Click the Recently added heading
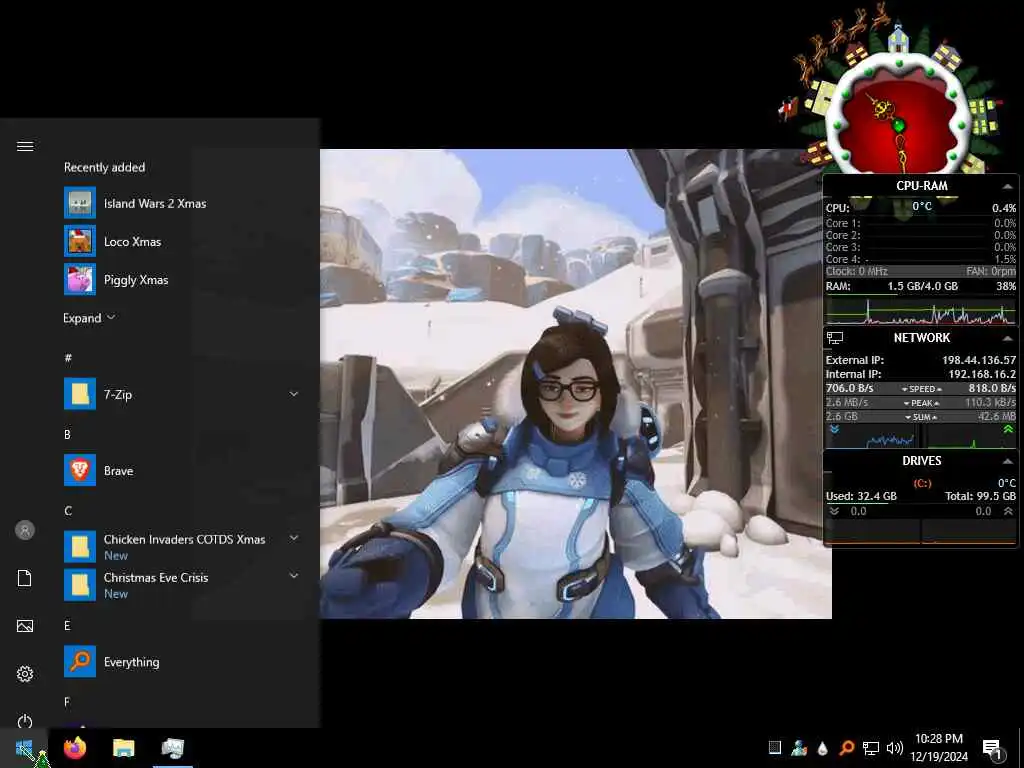The image size is (1024, 768). click(104, 167)
